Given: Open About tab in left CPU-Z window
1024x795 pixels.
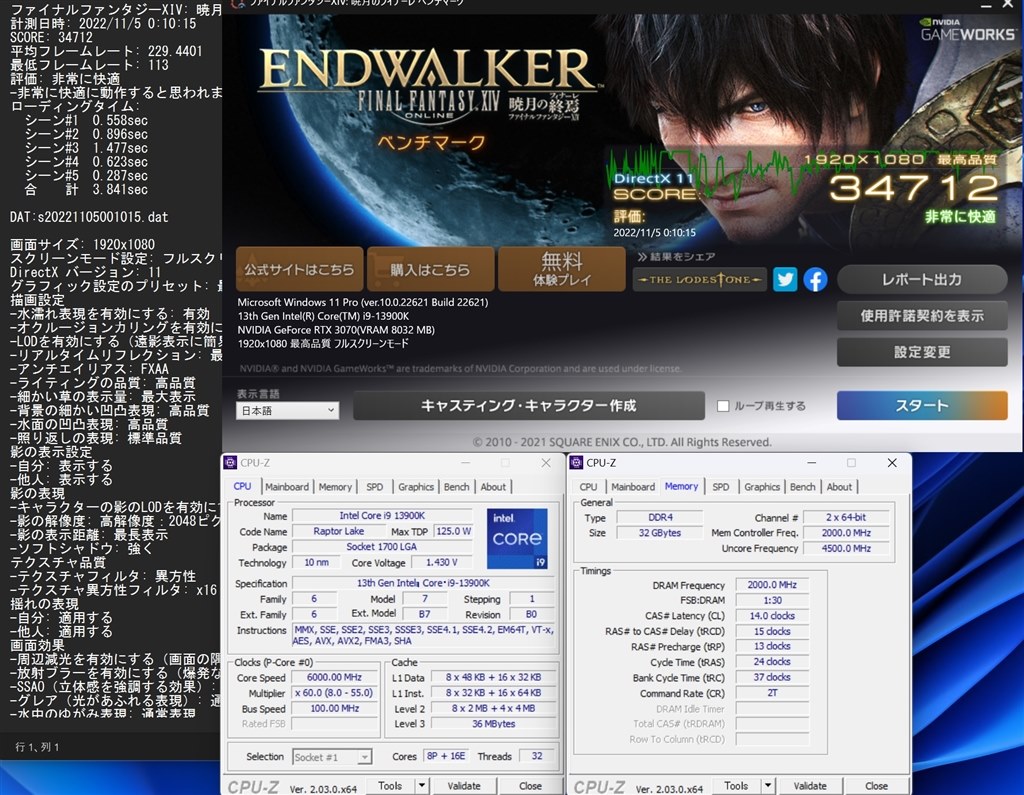Looking at the screenshot, I should [493, 487].
